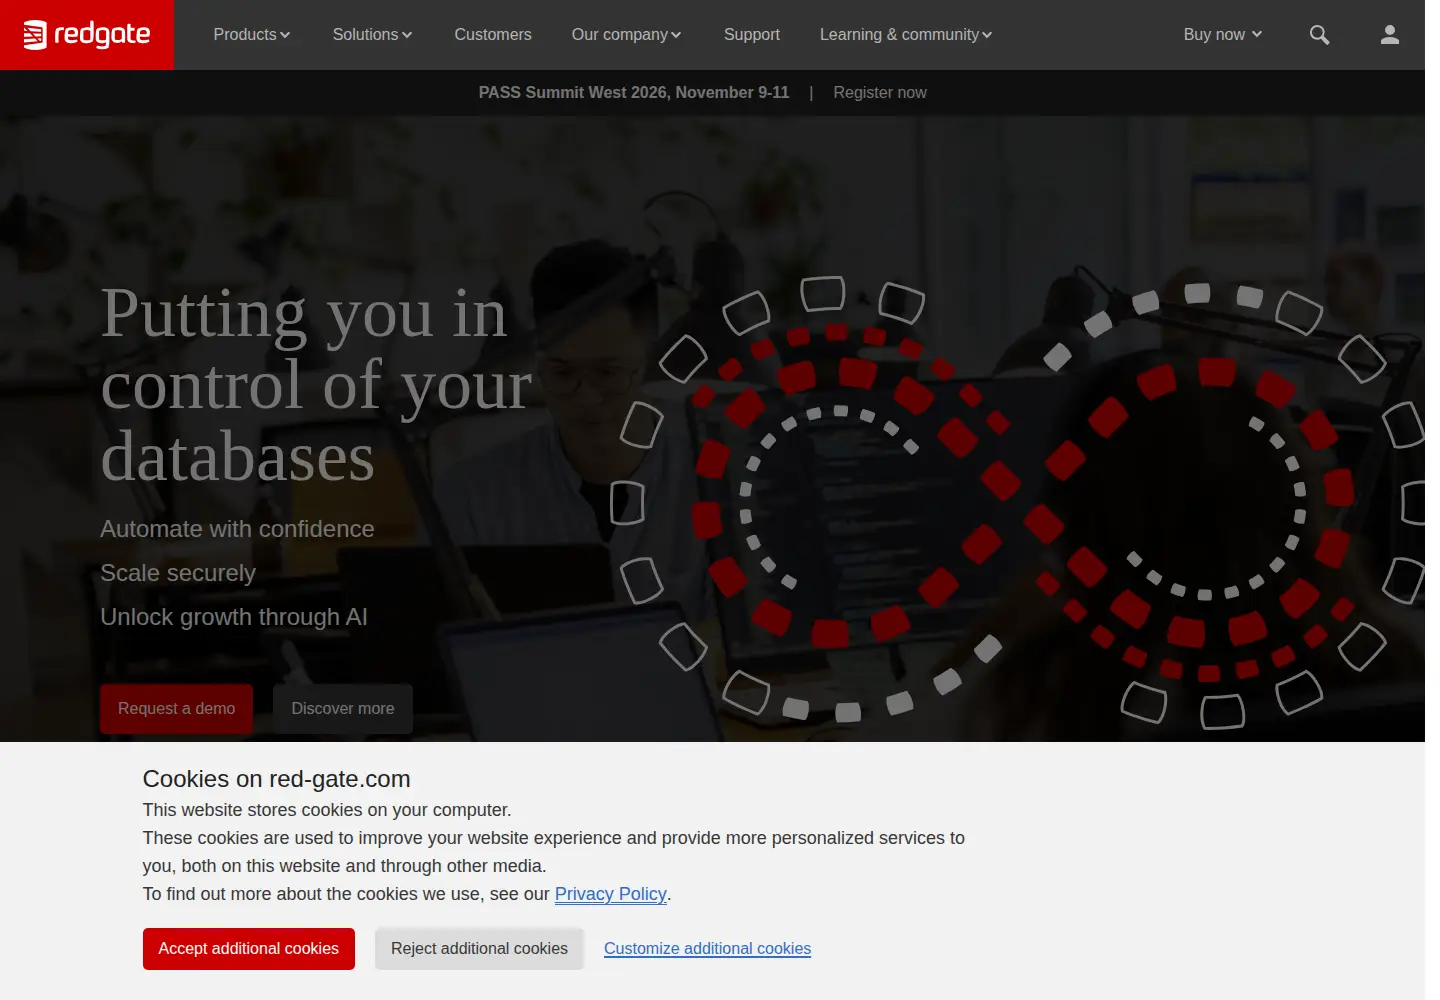Reject additional cookies
The width and height of the screenshot is (1440, 1000).
pos(479,949)
